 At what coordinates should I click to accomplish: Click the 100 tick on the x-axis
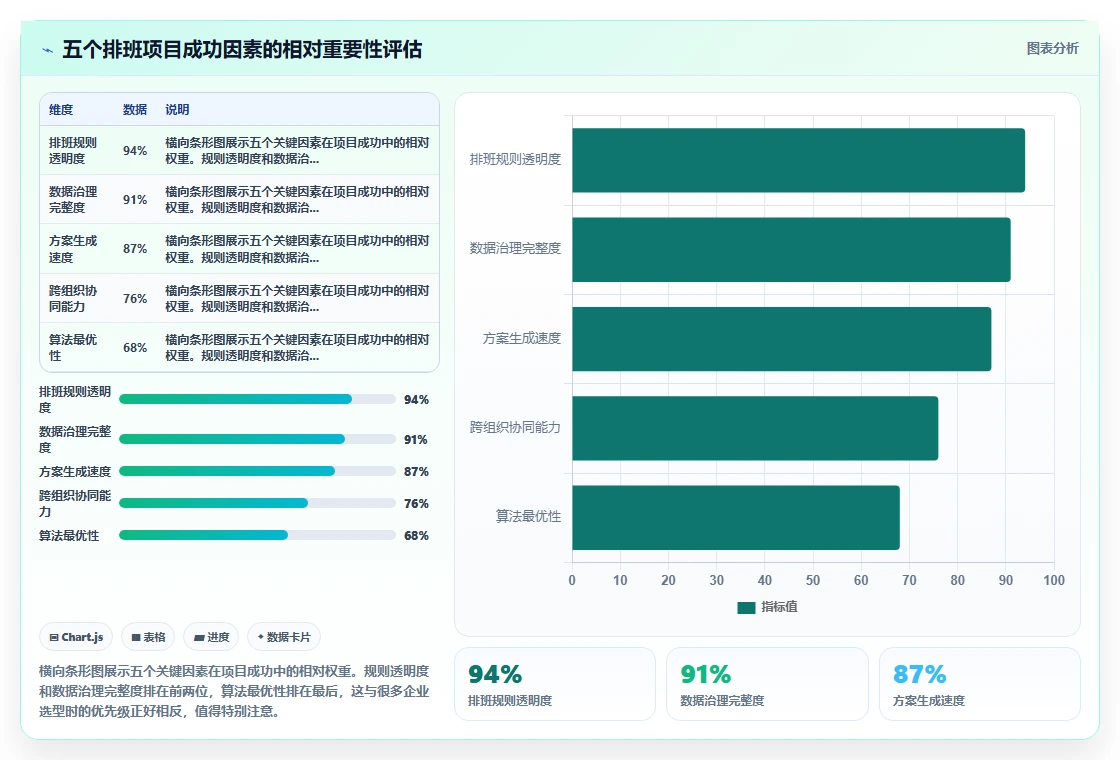pos(1054,581)
